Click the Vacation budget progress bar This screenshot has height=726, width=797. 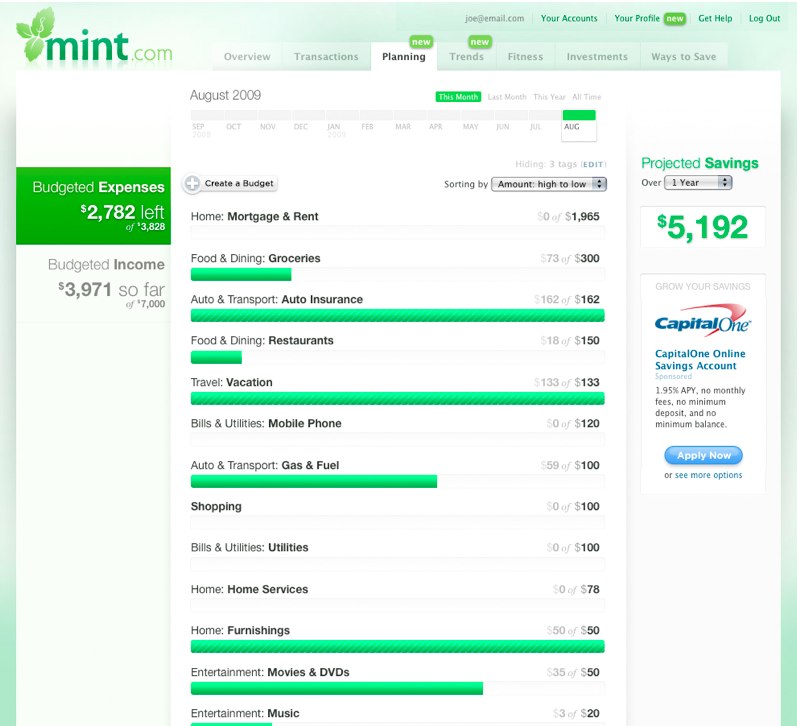click(x=397, y=399)
